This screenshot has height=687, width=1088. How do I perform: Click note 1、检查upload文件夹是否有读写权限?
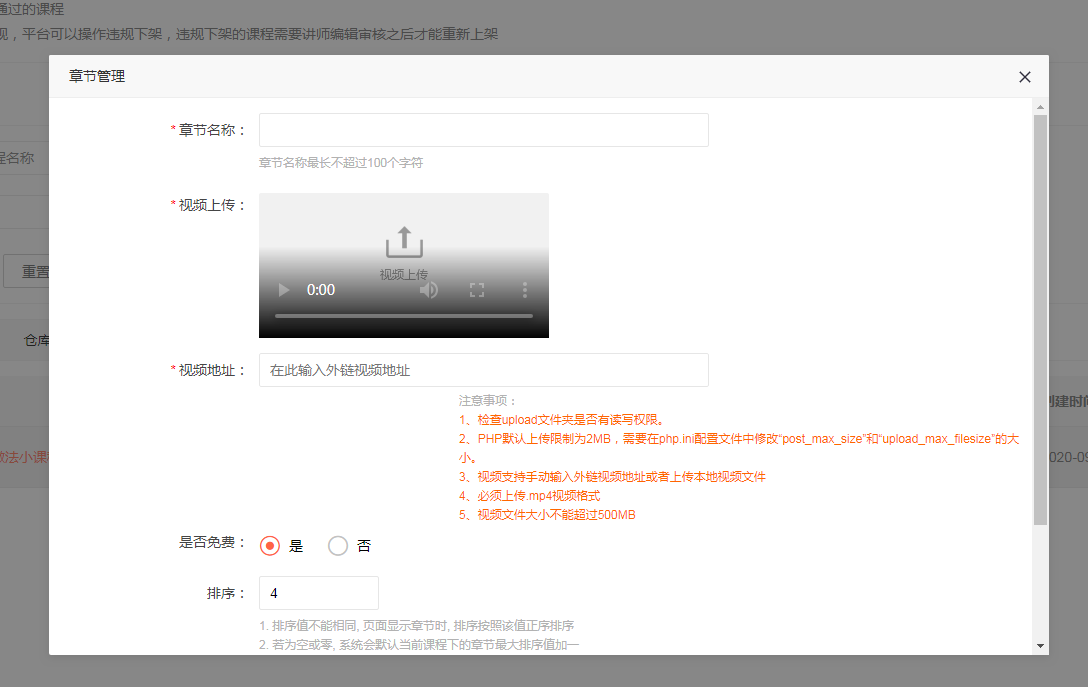coord(563,420)
